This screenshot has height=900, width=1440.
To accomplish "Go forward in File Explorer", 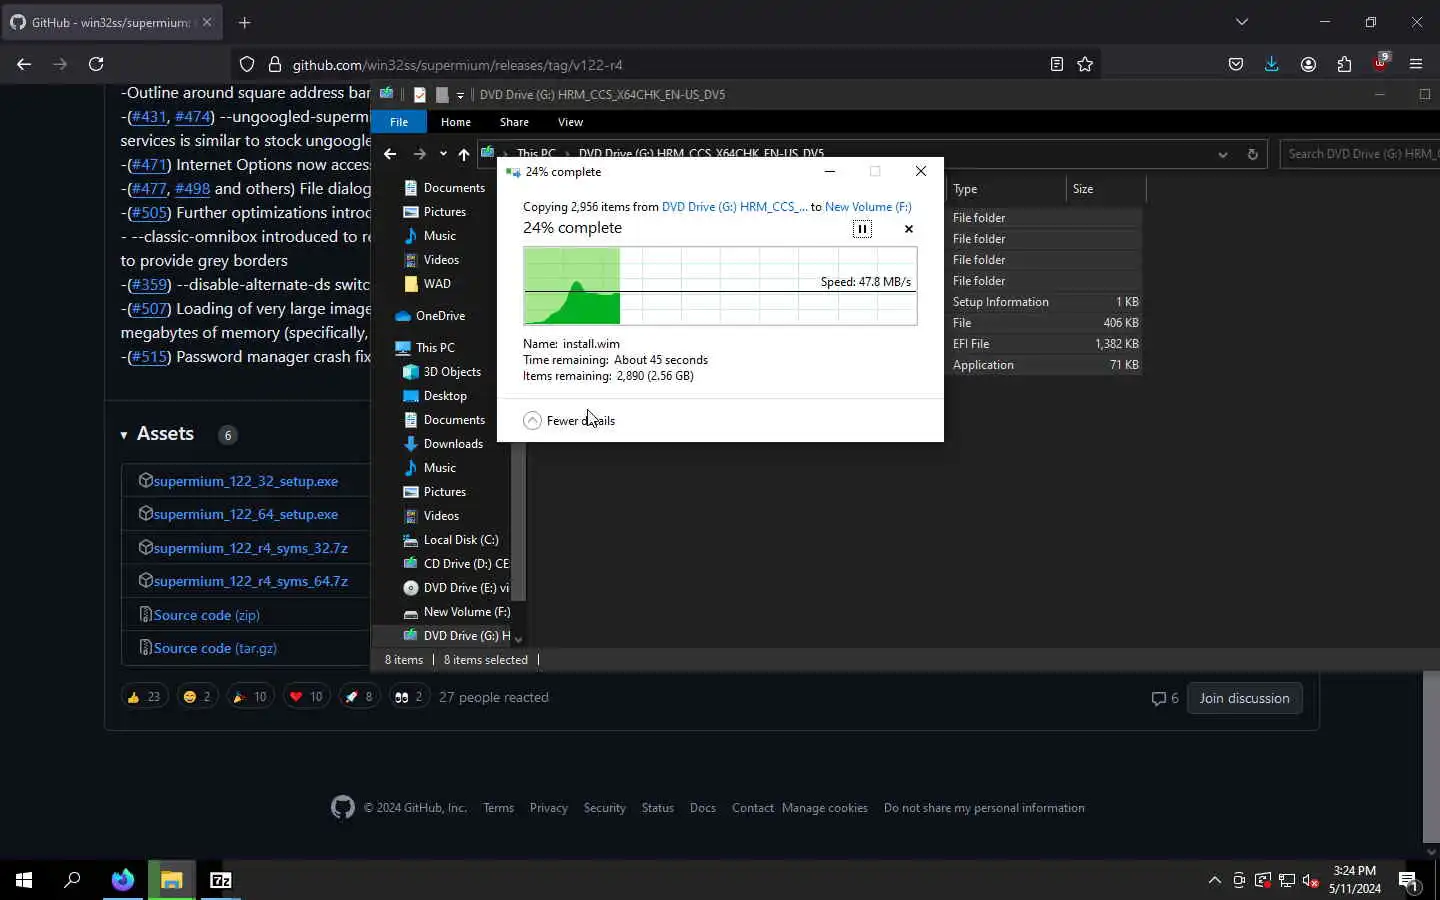I will (x=420, y=154).
